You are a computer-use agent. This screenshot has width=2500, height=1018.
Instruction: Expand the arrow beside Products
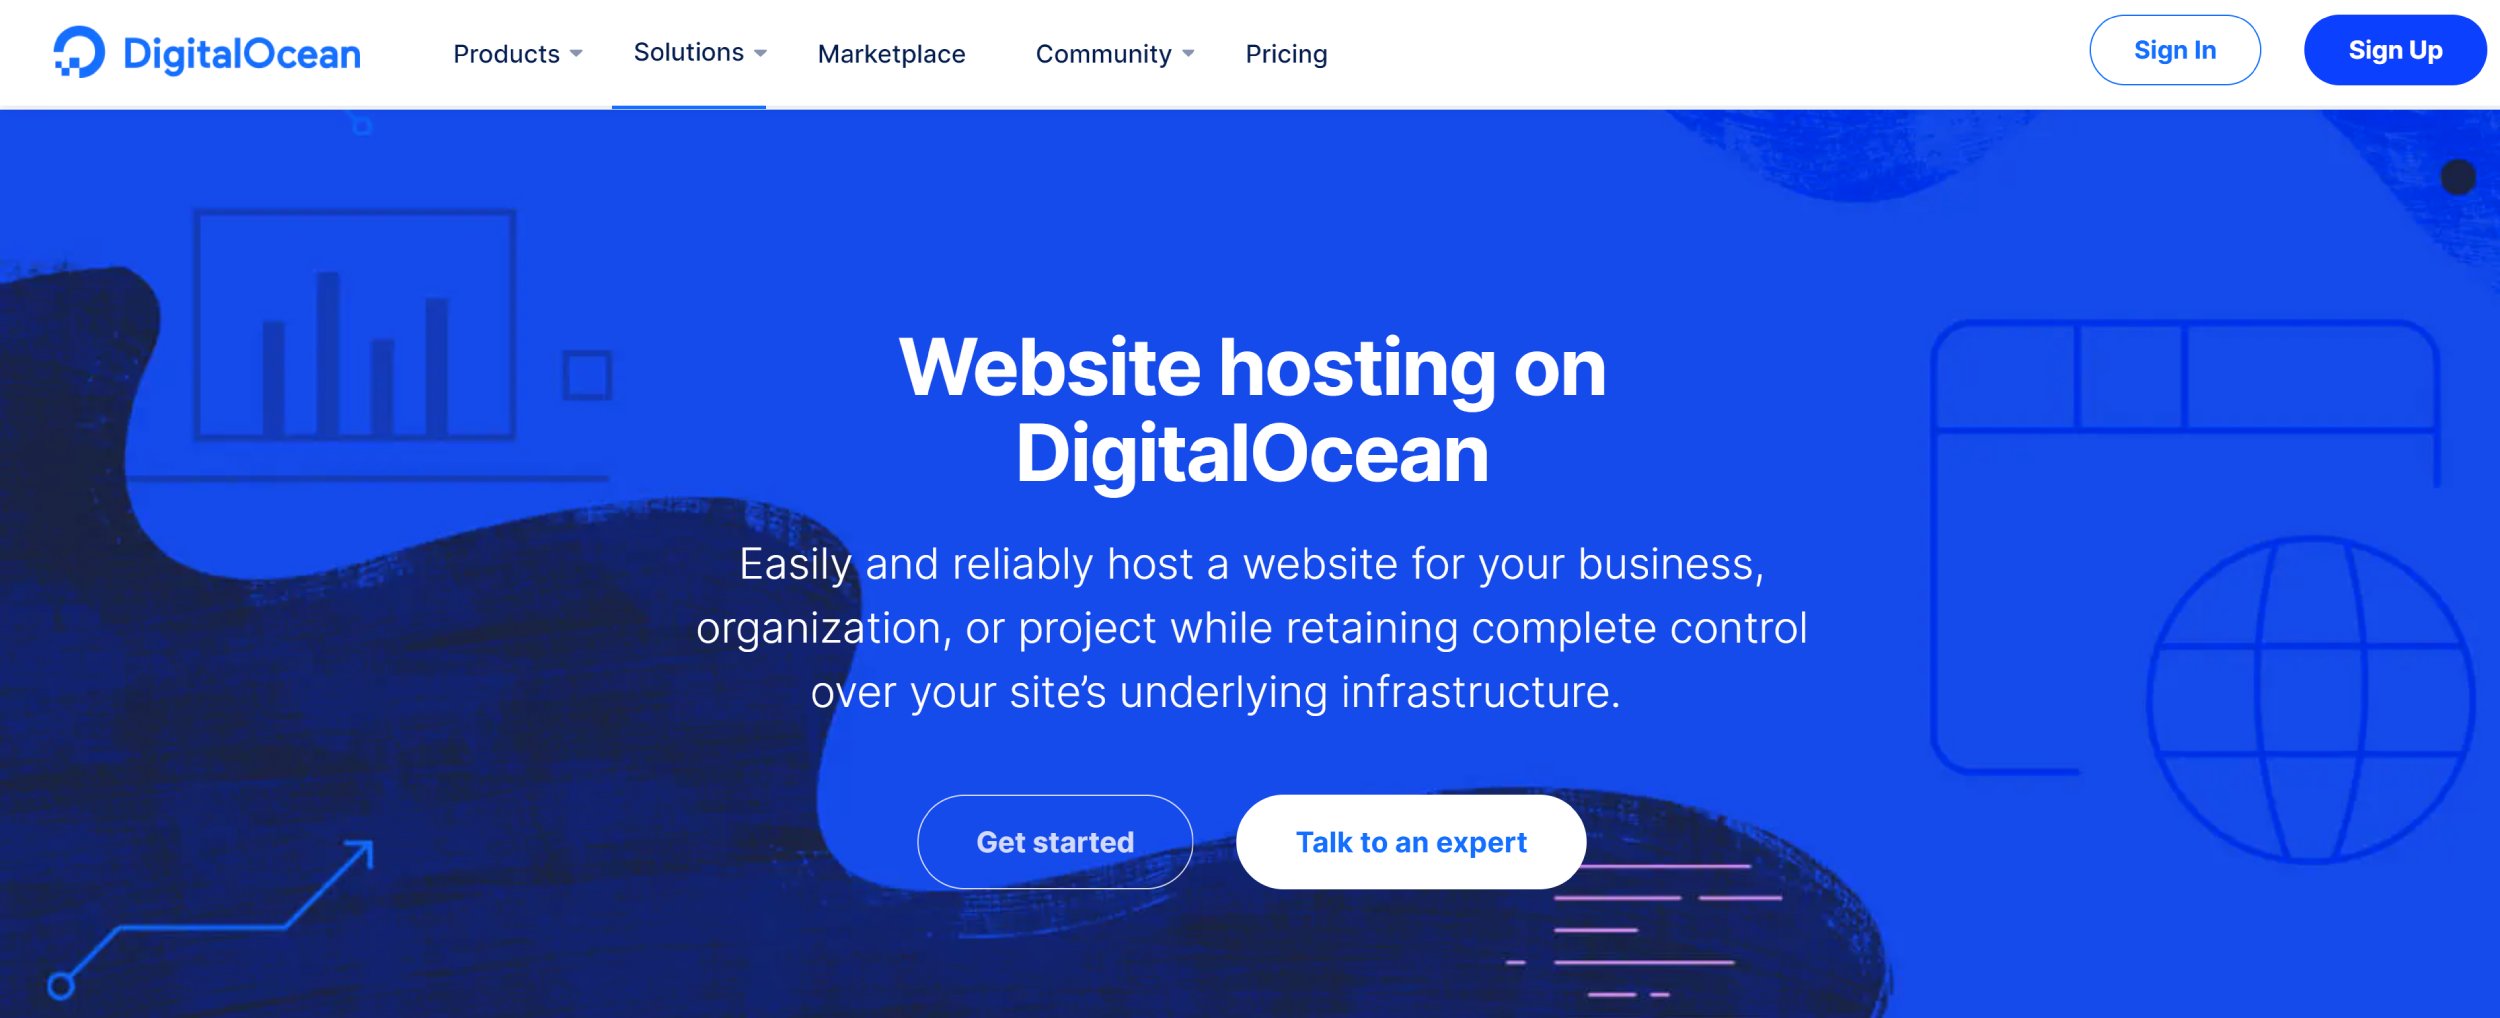point(576,54)
